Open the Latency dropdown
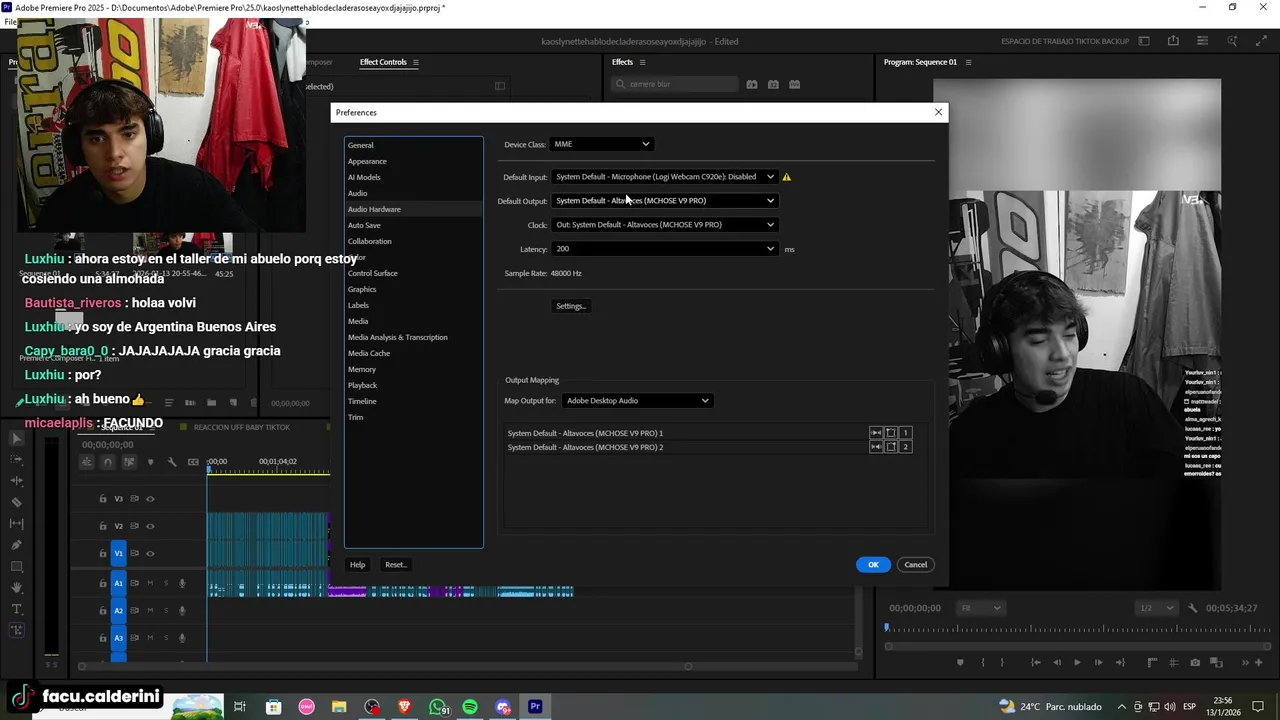The image size is (1280, 720). 665,249
